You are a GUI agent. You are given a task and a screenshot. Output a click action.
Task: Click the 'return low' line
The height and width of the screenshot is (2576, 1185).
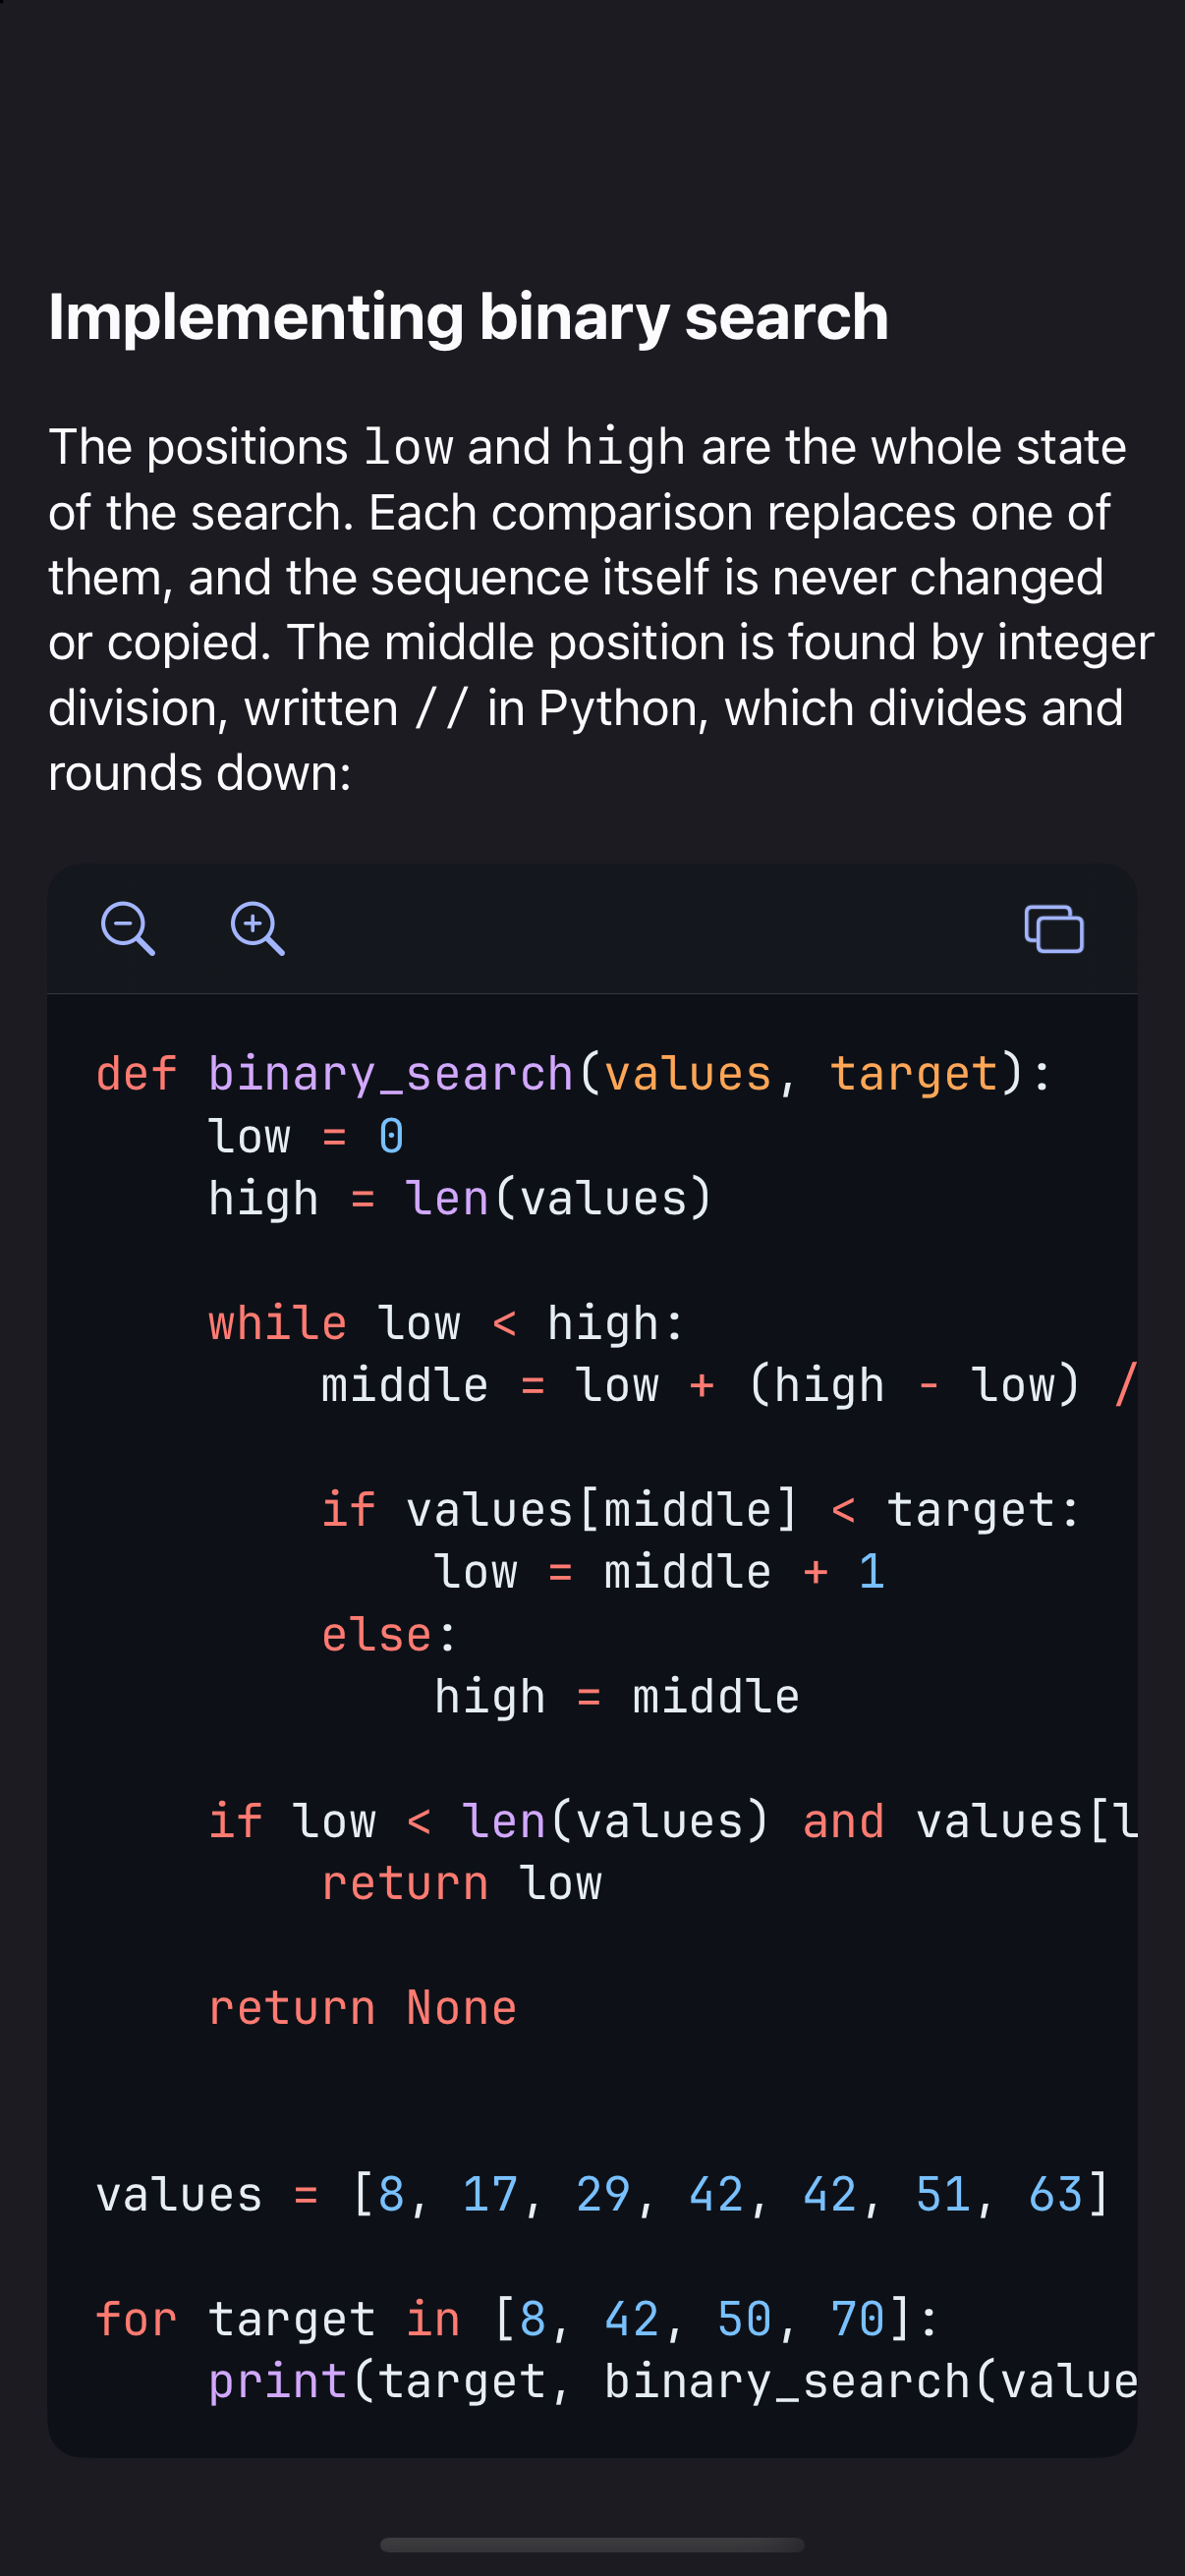[x=461, y=1884]
